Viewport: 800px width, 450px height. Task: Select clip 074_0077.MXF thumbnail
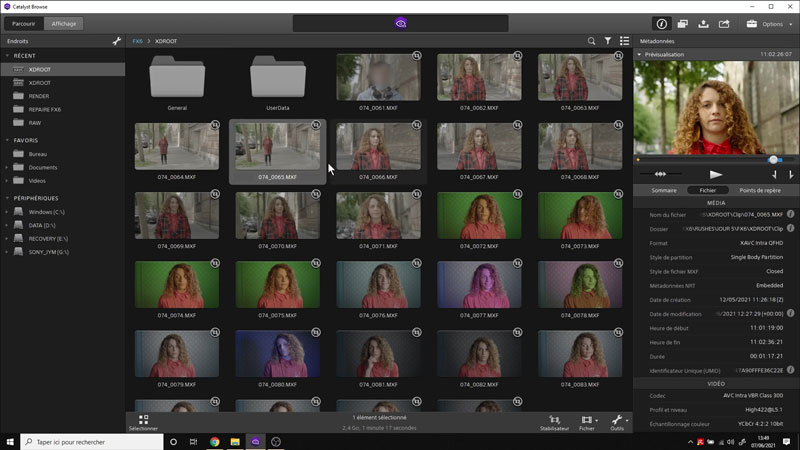pyautogui.click(x=479, y=285)
